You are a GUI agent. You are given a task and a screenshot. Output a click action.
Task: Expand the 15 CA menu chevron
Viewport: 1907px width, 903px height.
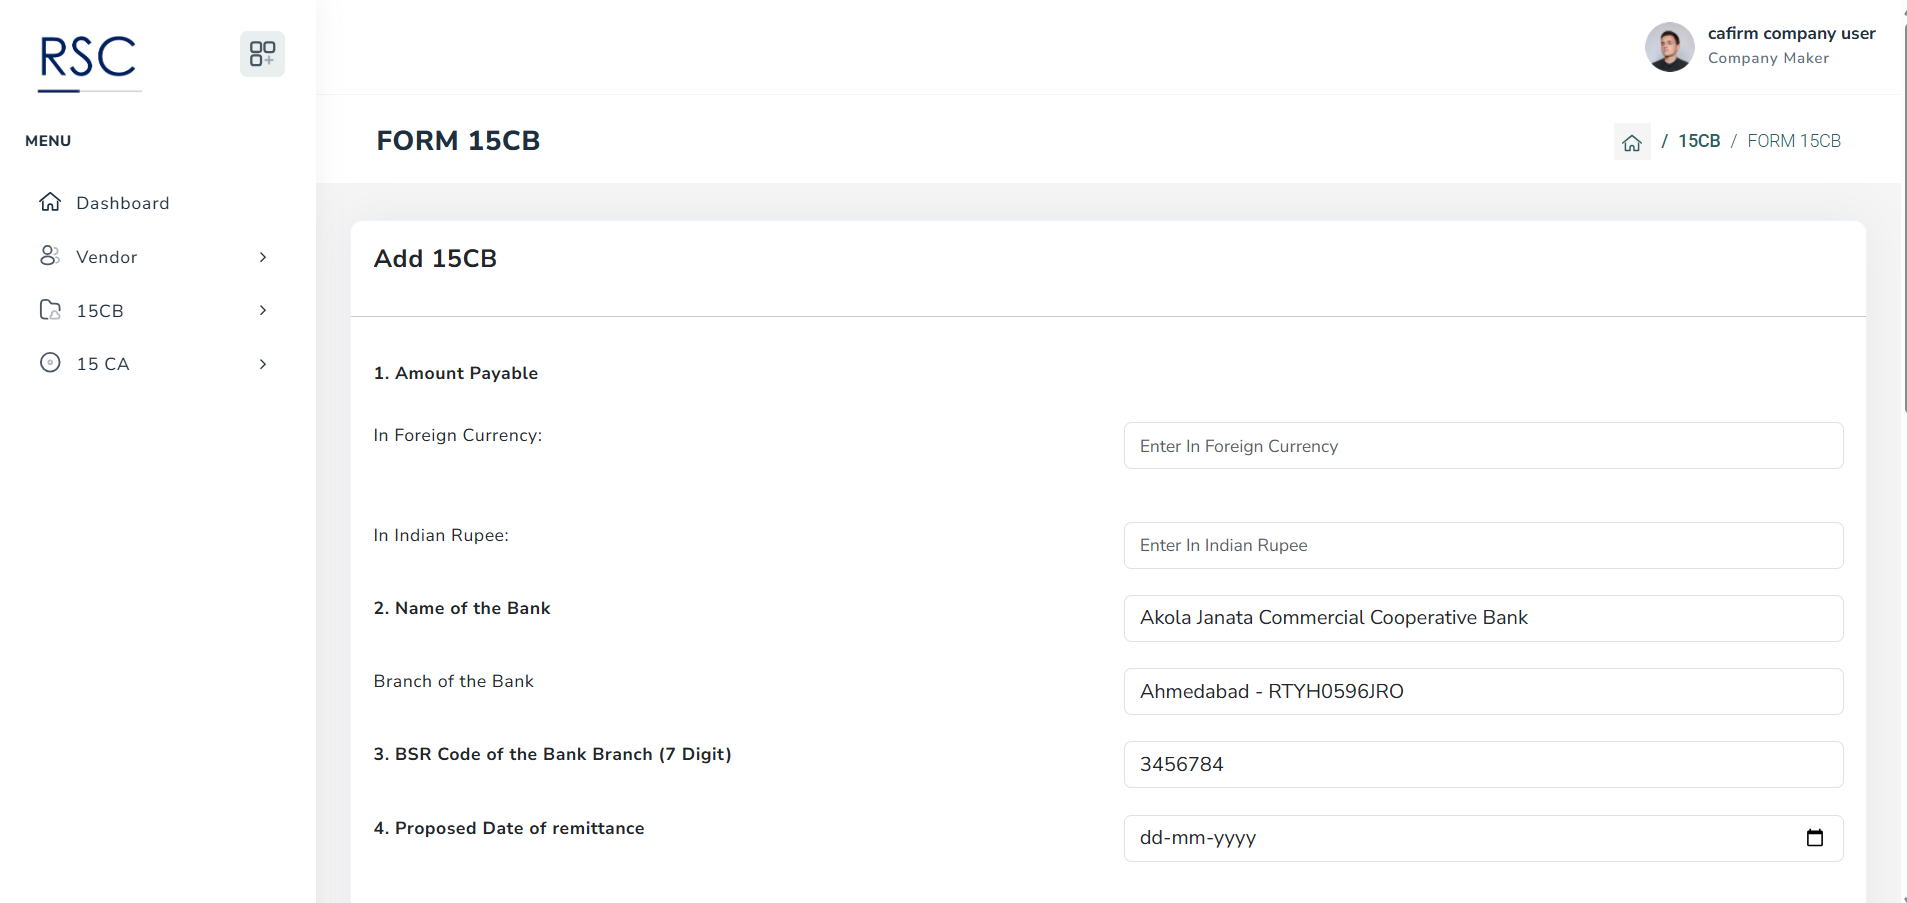pyautogui.click(x=263, y=364)
